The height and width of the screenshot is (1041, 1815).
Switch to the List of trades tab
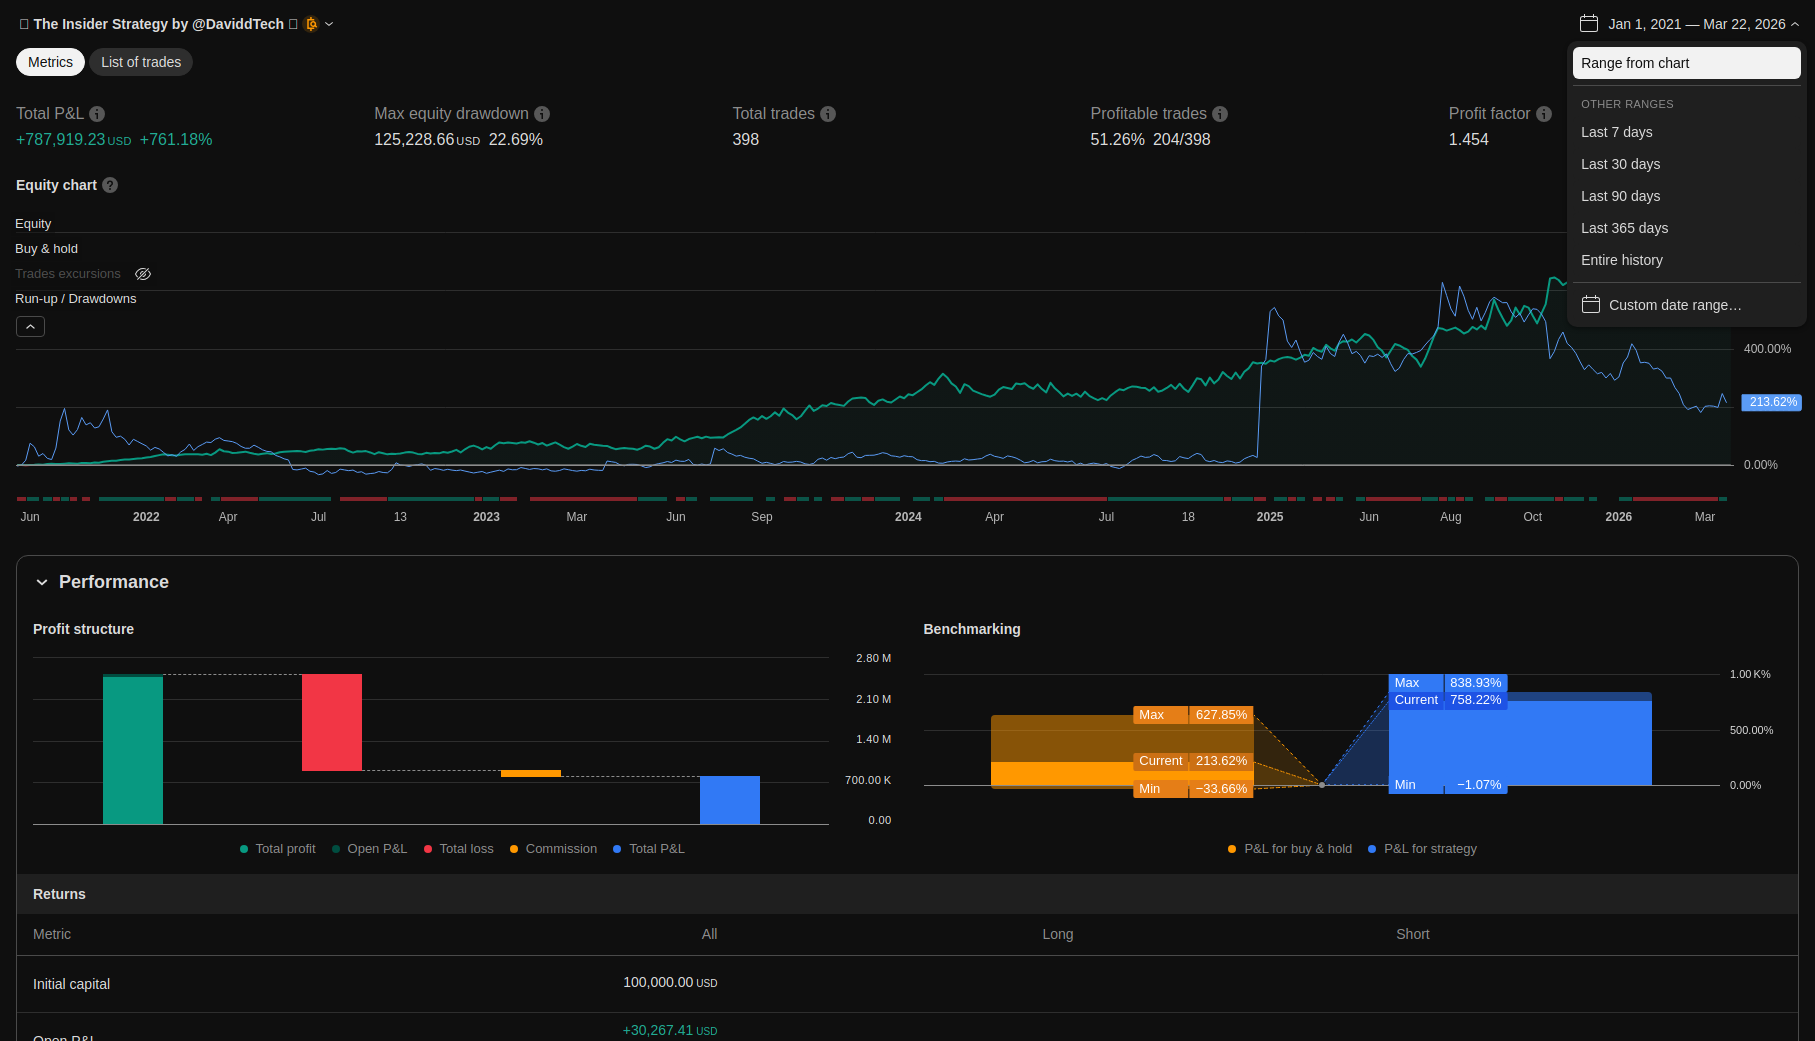141,62
